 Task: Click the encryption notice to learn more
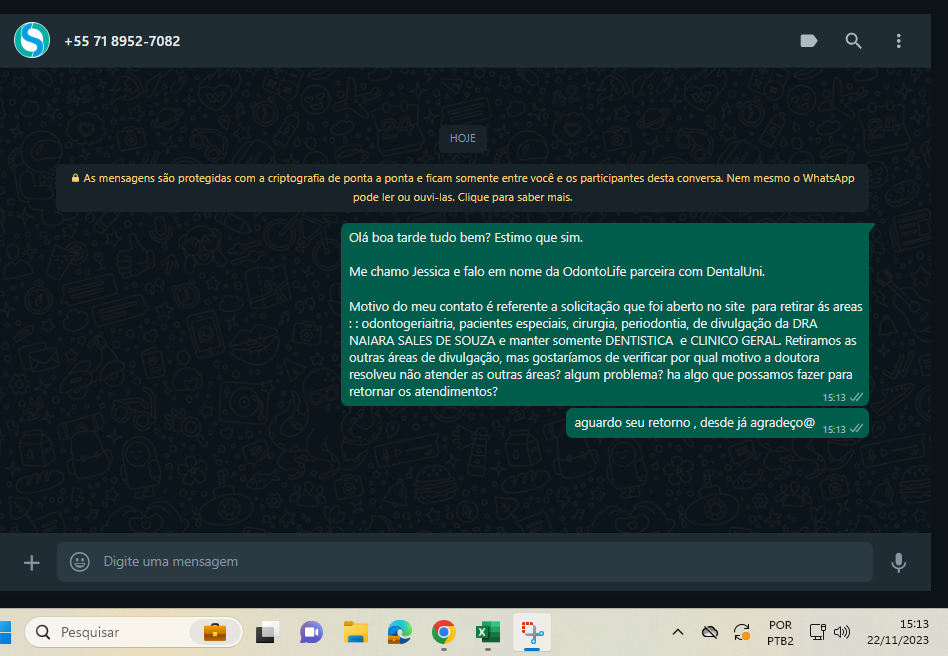462,187
